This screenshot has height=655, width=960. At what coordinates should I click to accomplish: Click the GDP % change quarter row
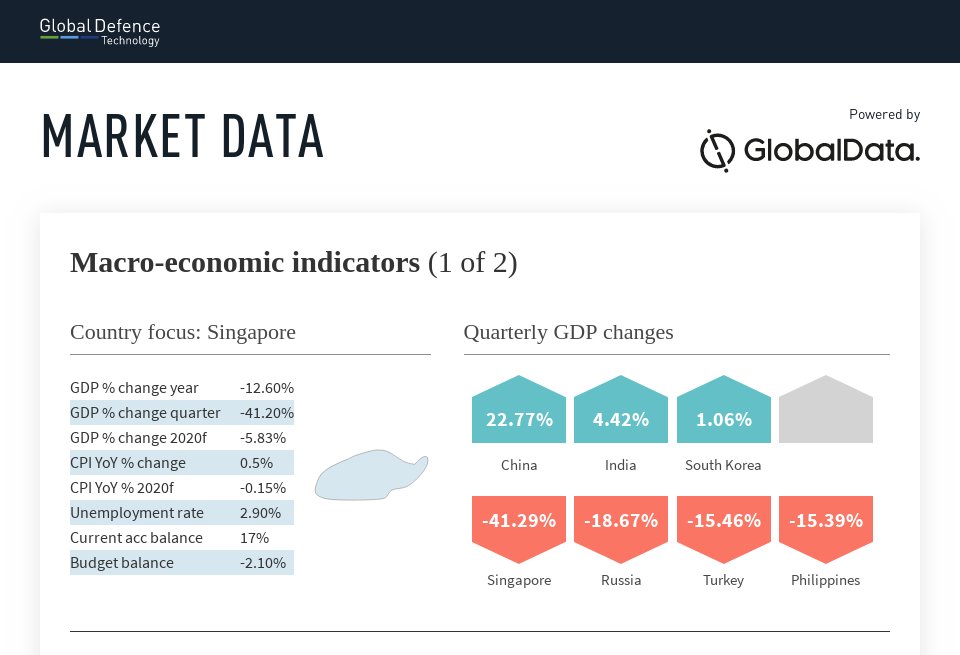pyautogui.click(x=182, y=413)
